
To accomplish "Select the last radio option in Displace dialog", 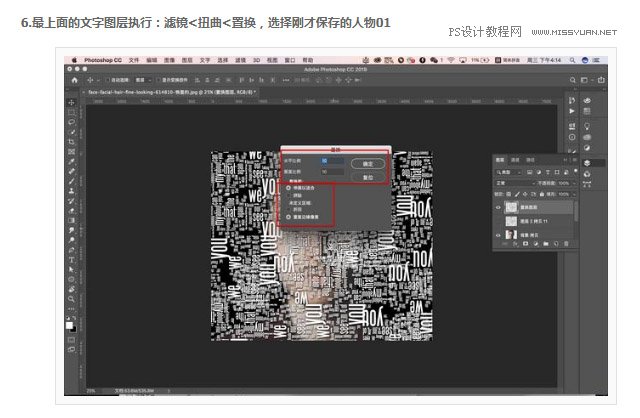I will (288, 217).
